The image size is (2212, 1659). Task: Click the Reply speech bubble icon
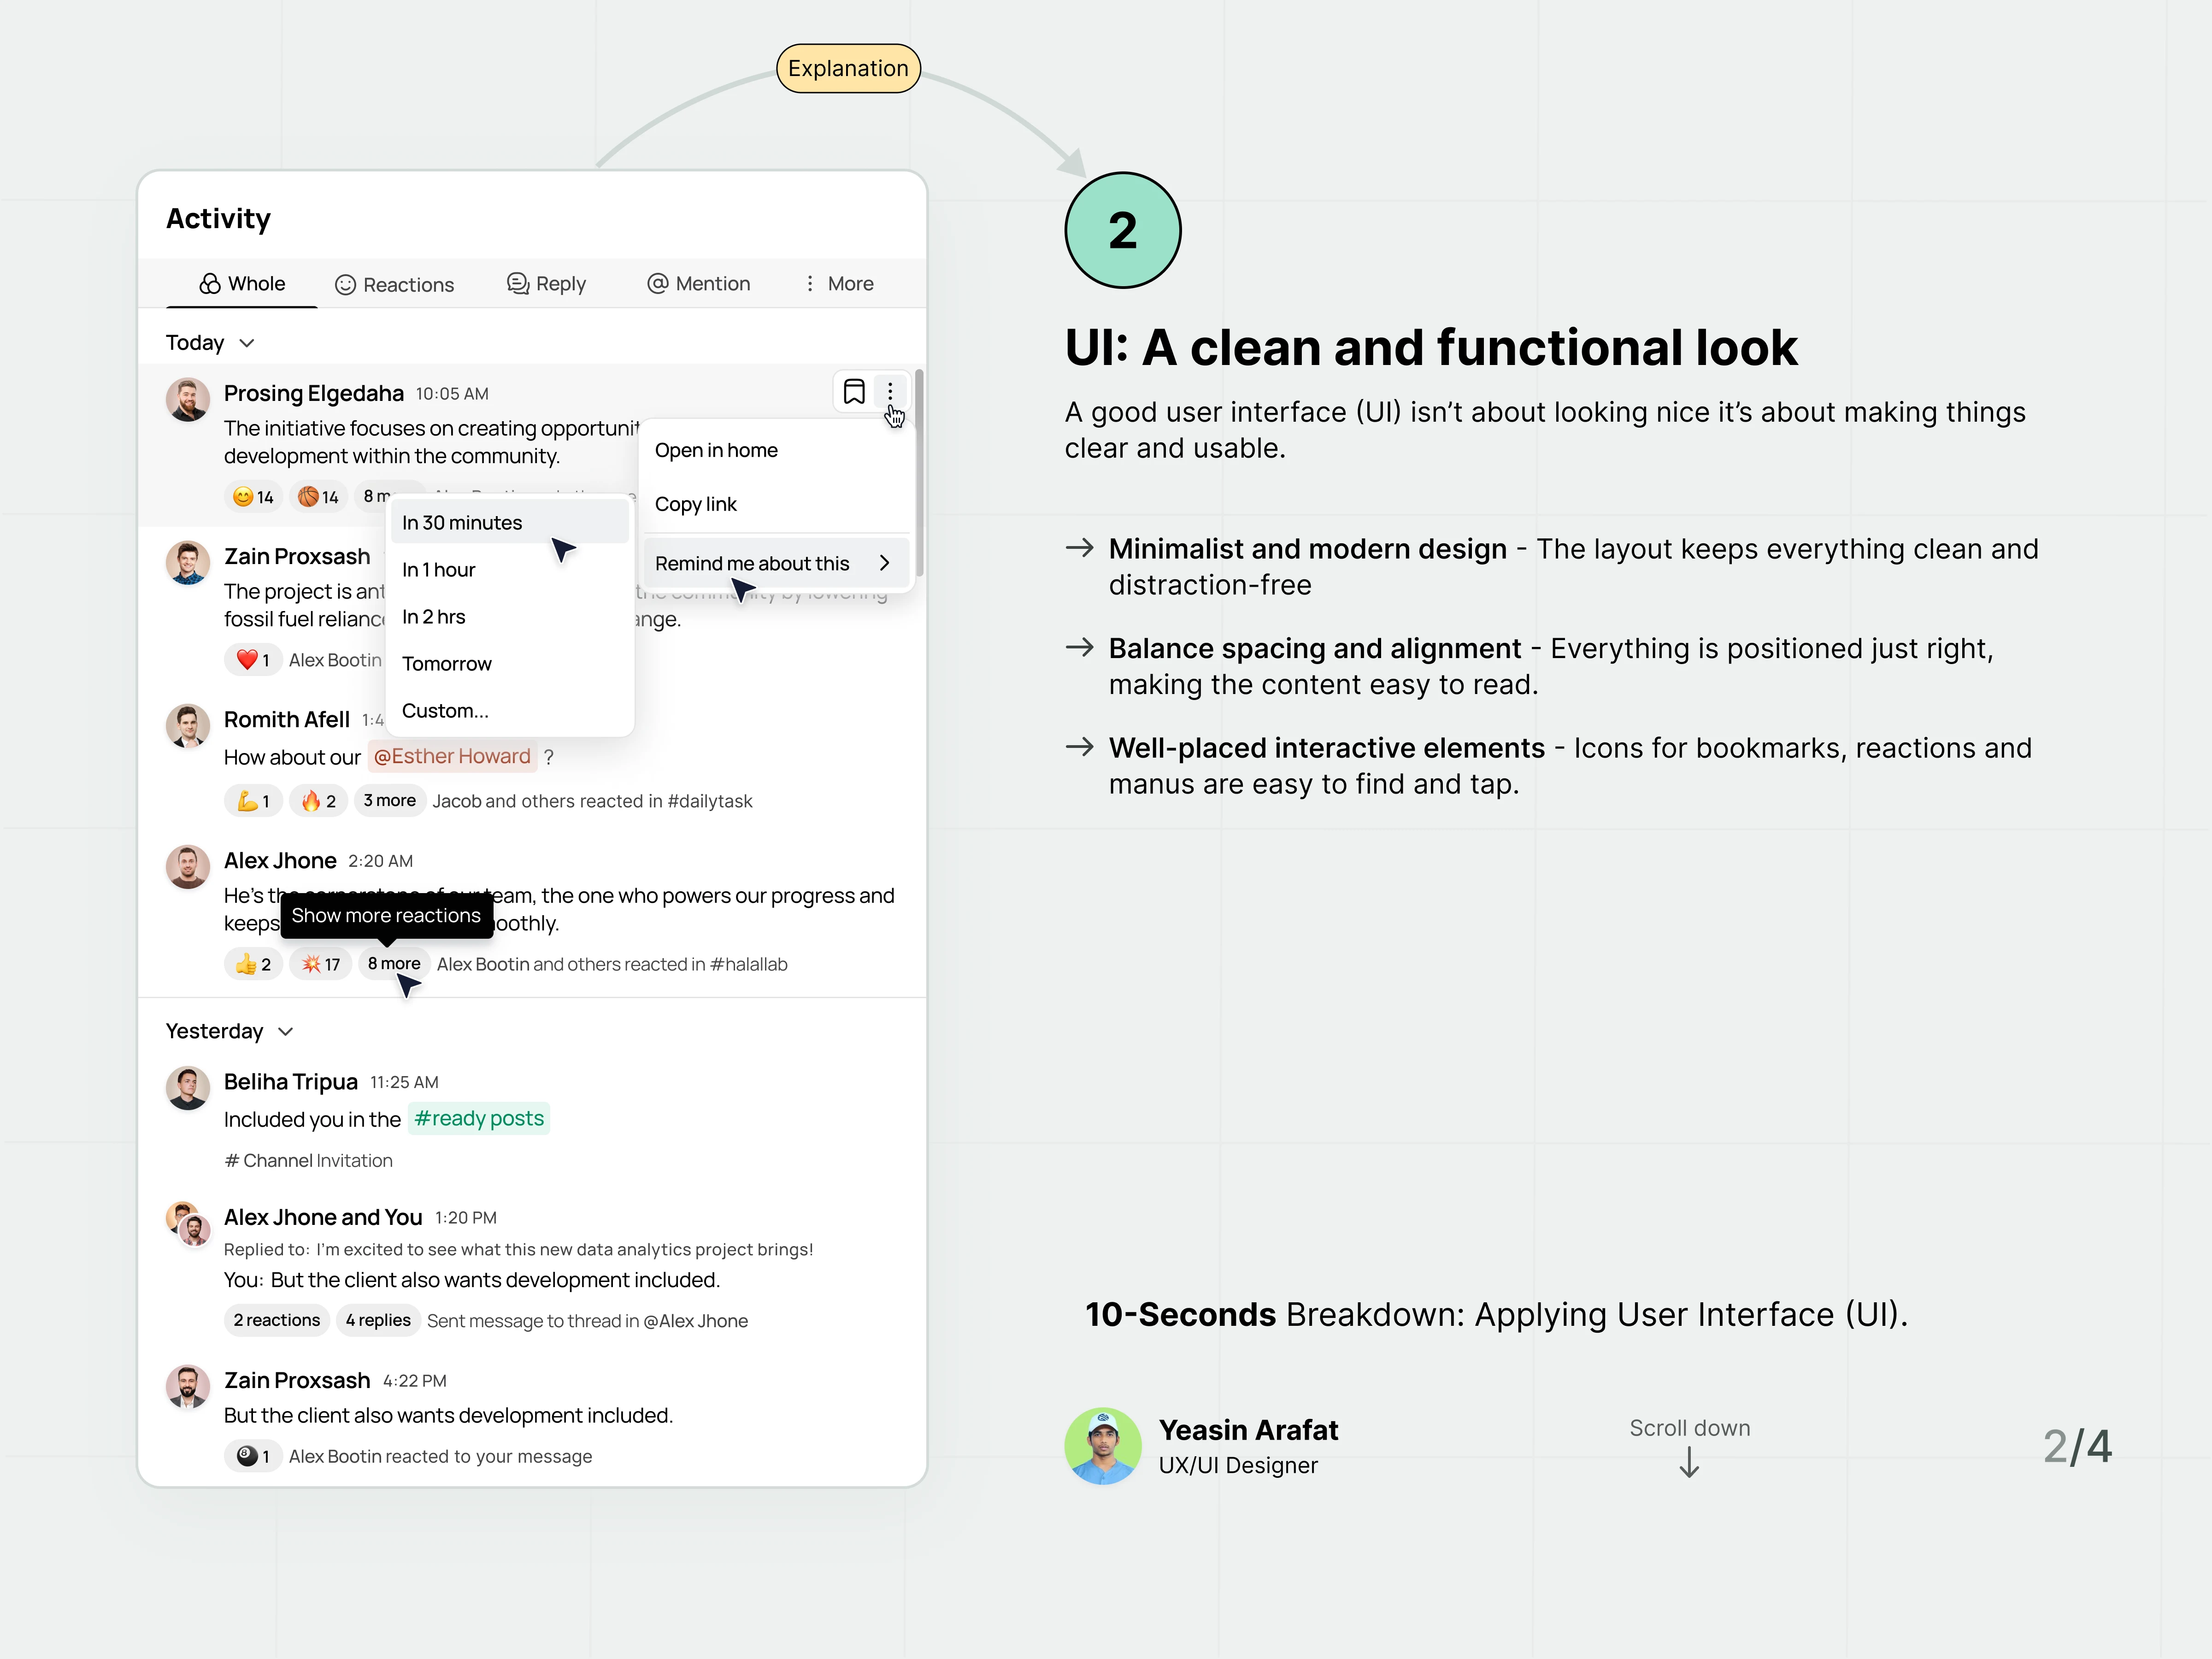pyautogui.click(x=517, y=284)
